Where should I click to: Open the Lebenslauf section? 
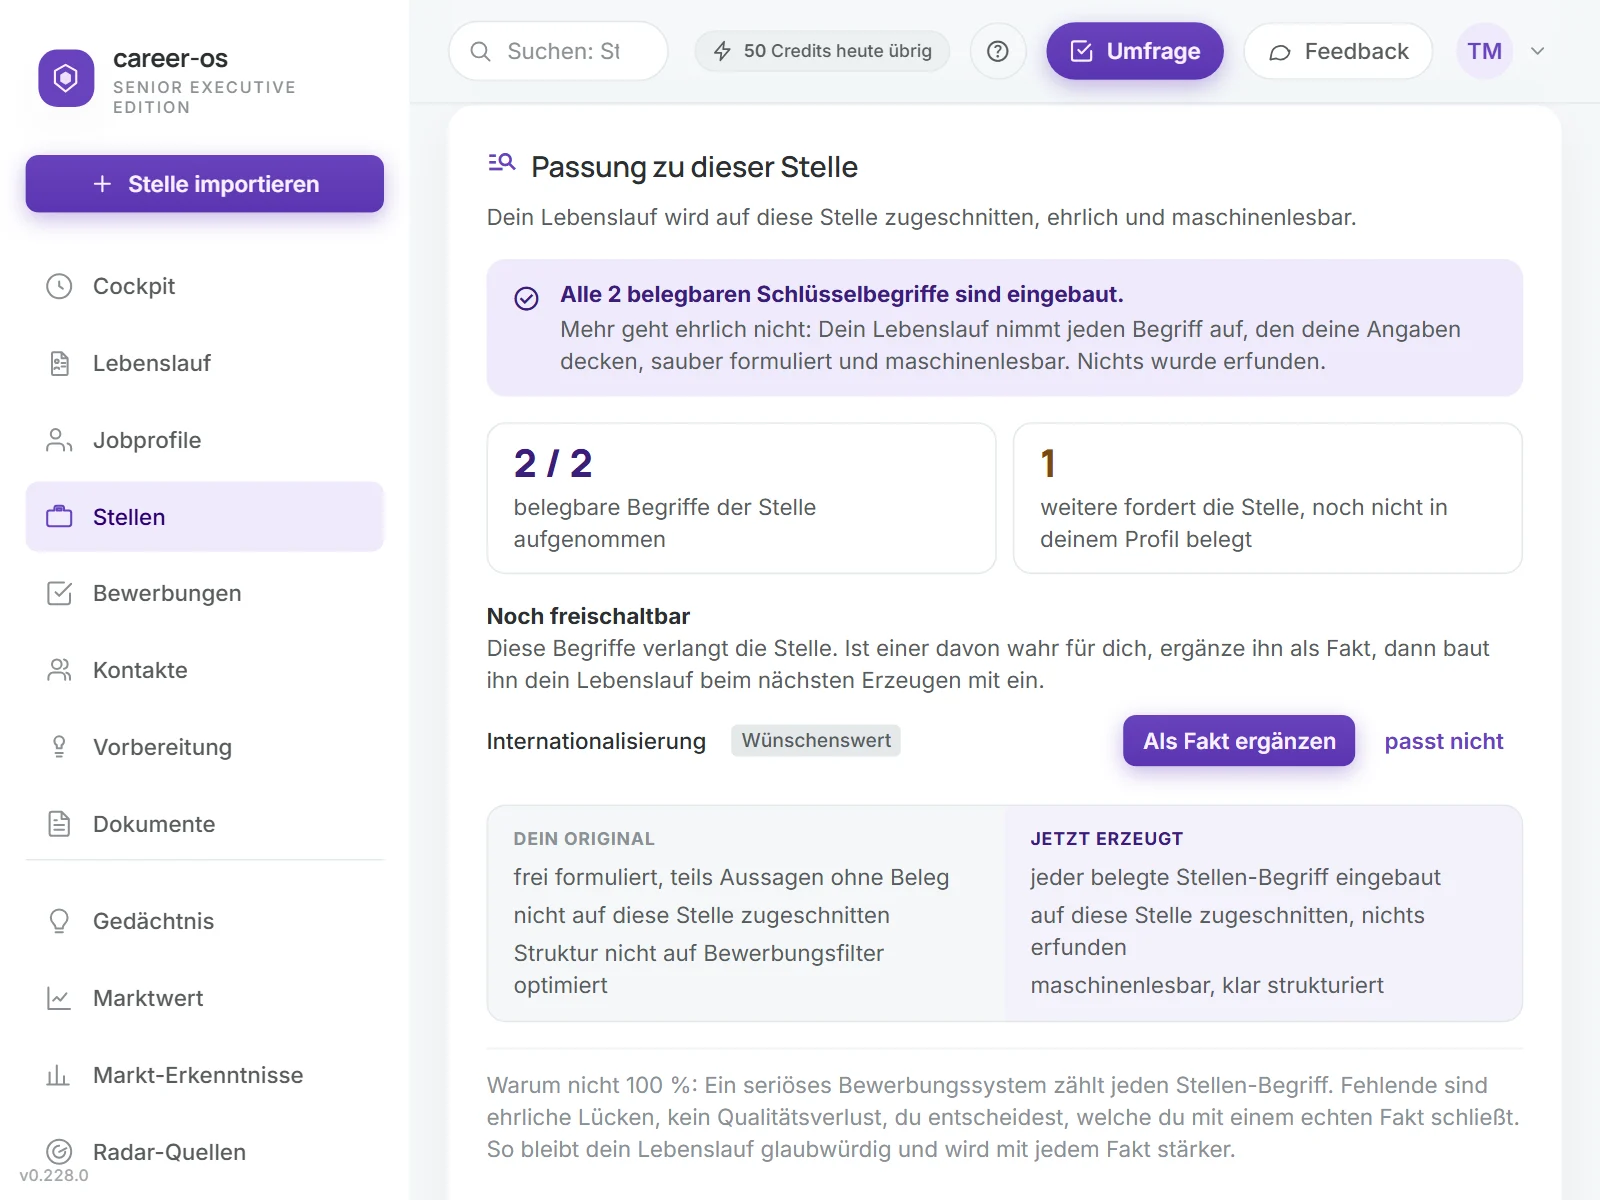pos(205,363)
